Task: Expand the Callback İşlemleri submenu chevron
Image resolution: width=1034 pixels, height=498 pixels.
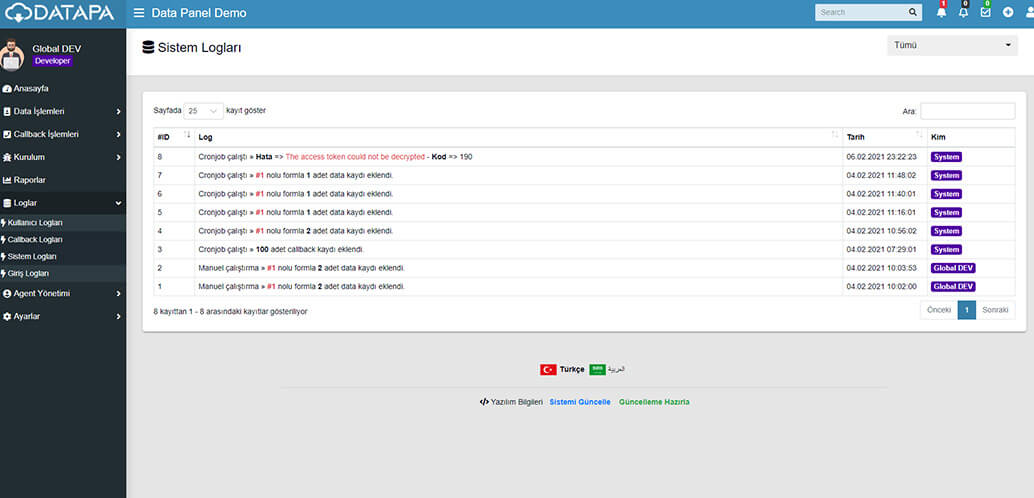Action: (x=119, y=135)
